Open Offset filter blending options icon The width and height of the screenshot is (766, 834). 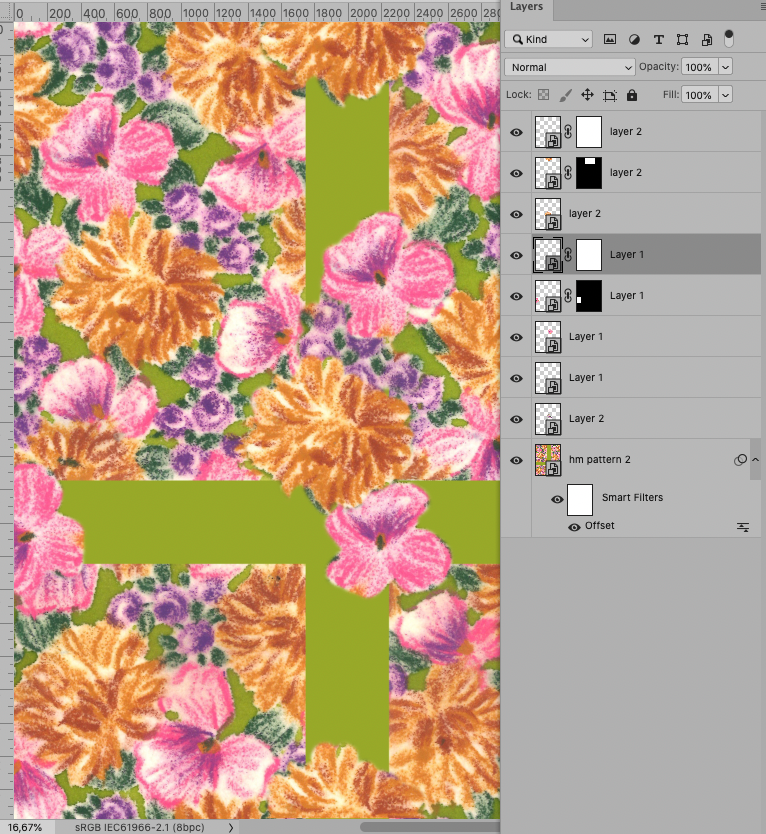pyautogui.click(x=743, y=527)
